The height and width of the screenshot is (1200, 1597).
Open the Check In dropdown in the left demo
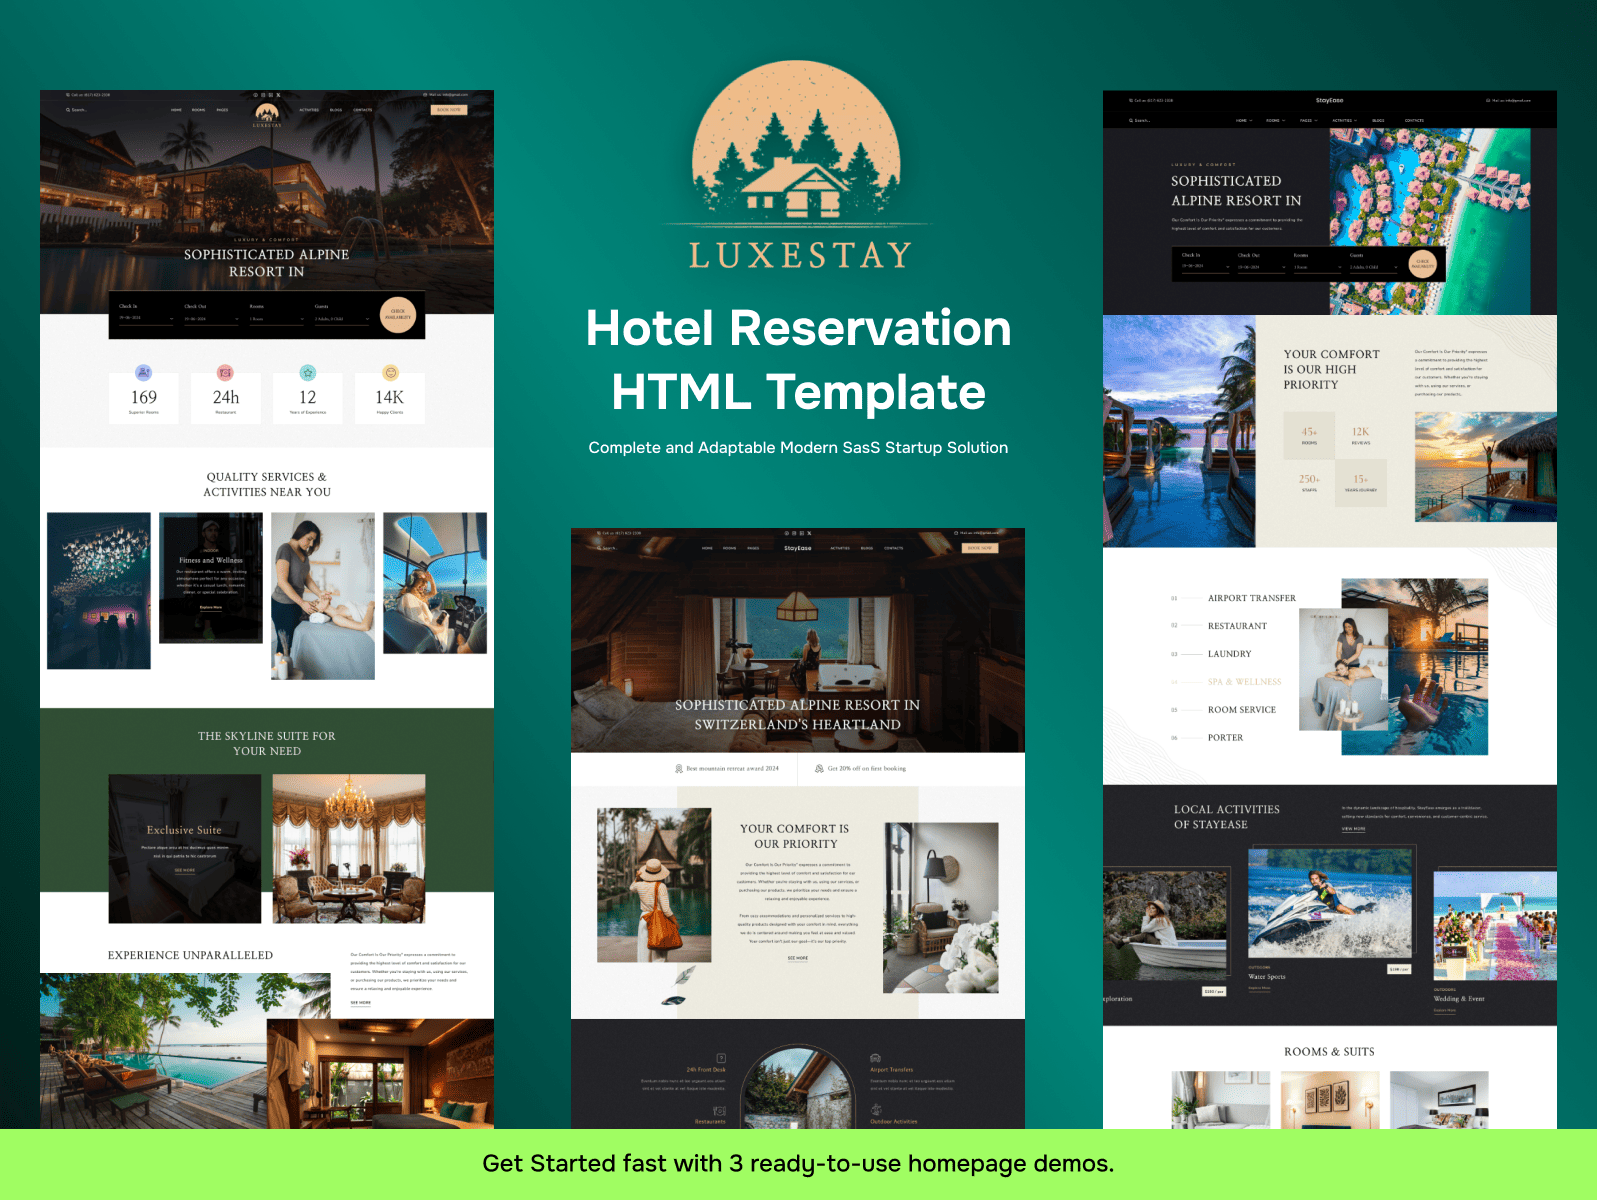click(146, 319)
